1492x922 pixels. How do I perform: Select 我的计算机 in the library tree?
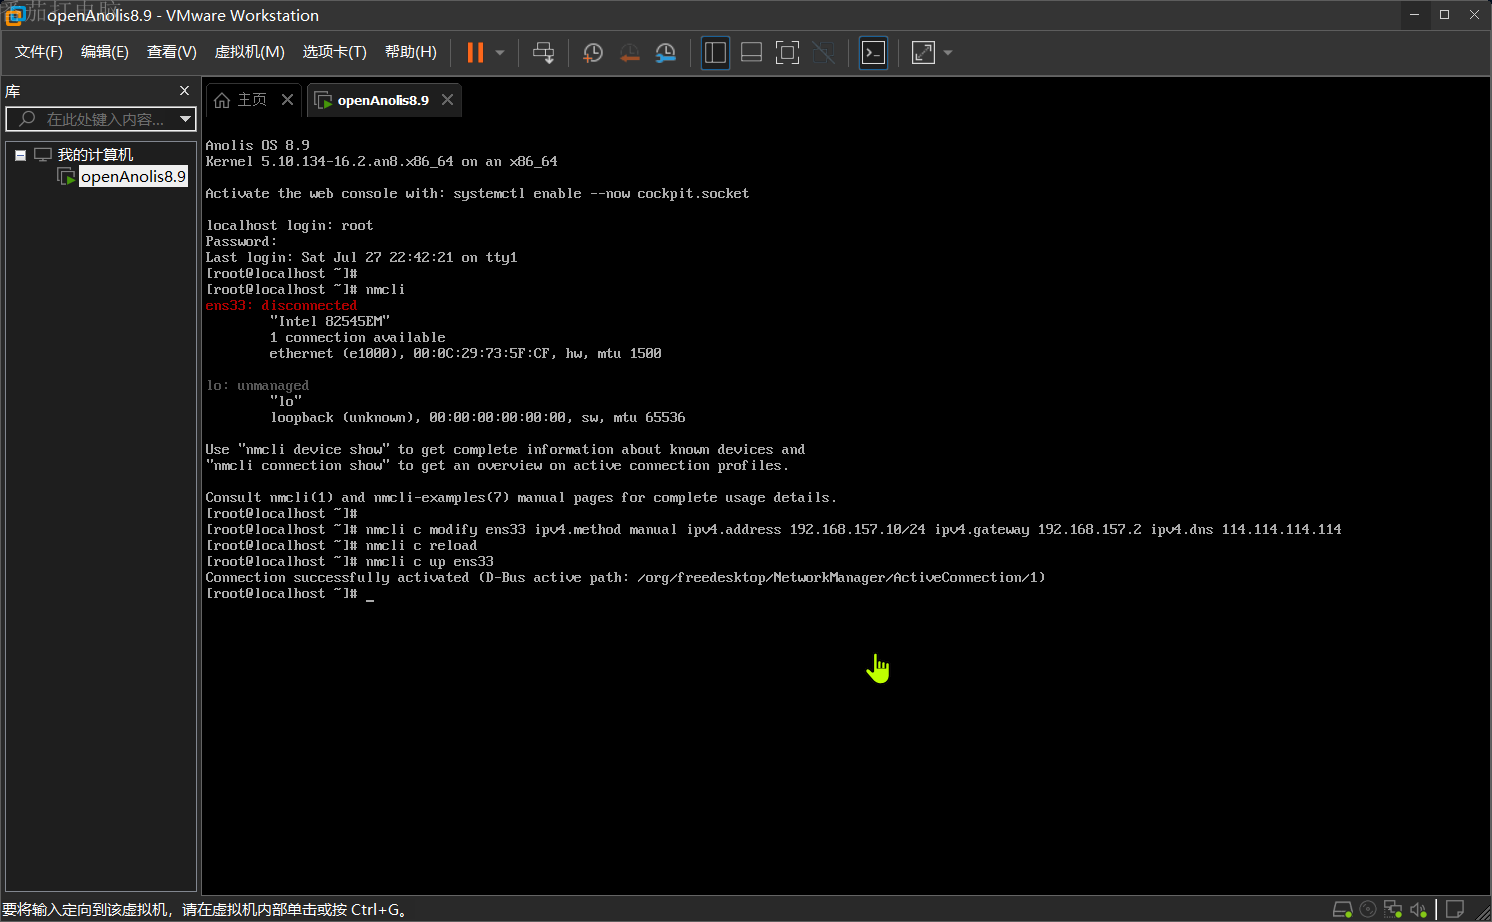94,155
